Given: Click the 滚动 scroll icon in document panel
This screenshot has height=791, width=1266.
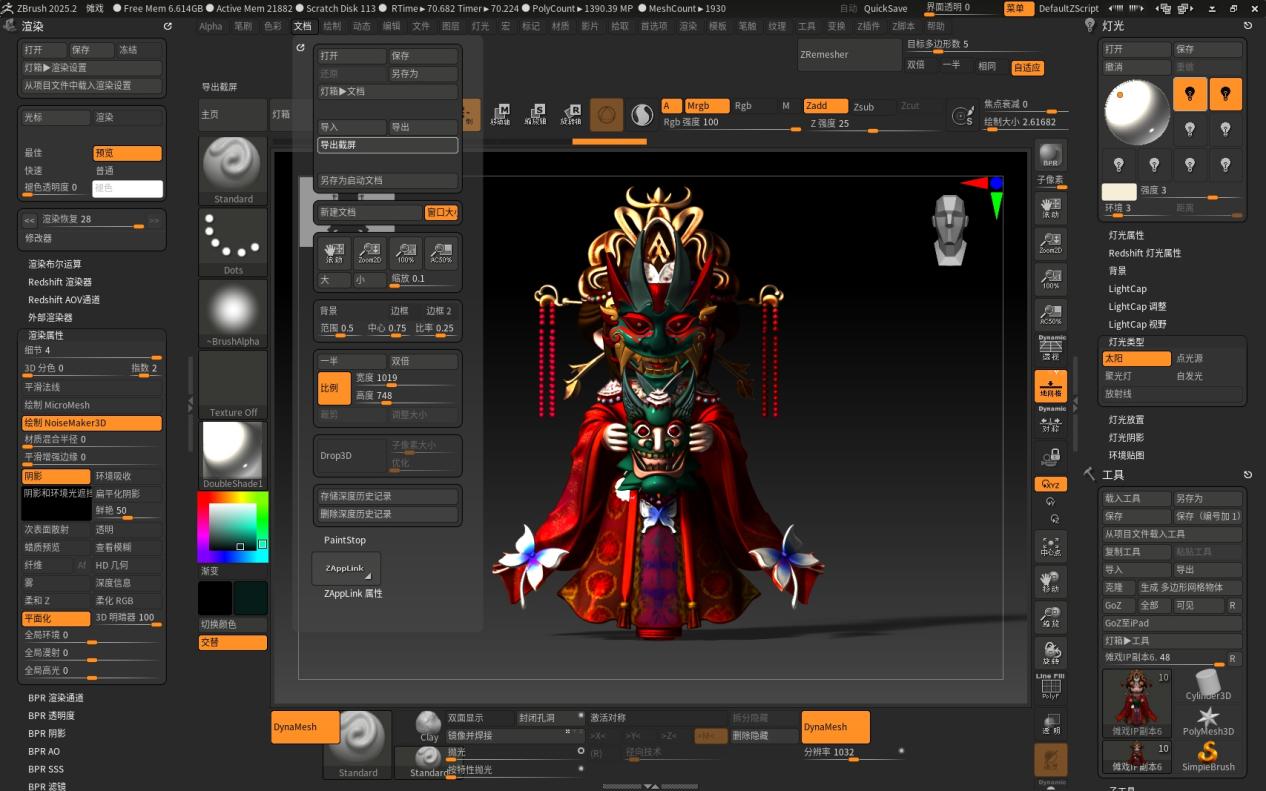Looking at the screenshot, I should (333, 252).
